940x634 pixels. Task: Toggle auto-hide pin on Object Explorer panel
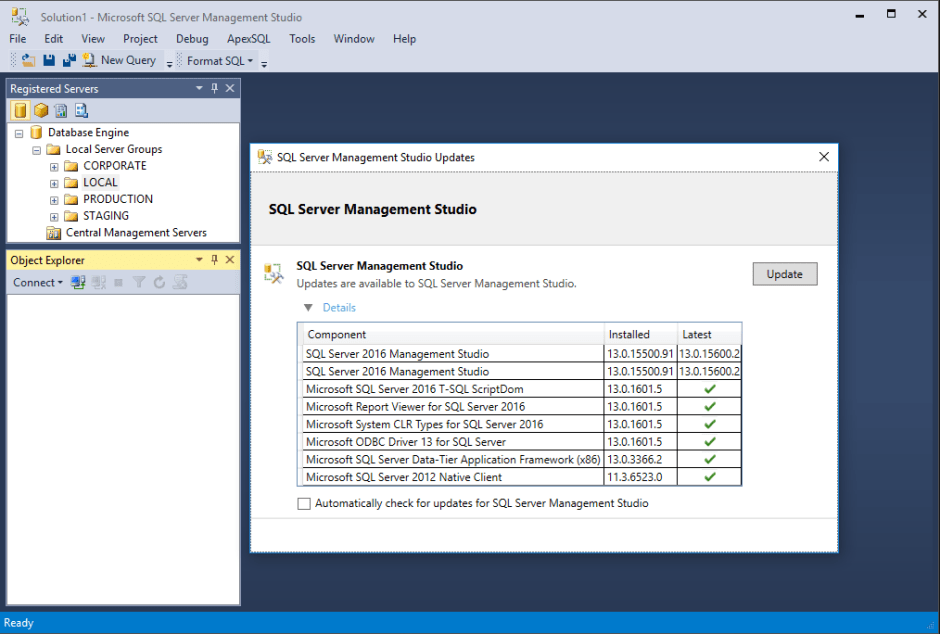point(214,259)
